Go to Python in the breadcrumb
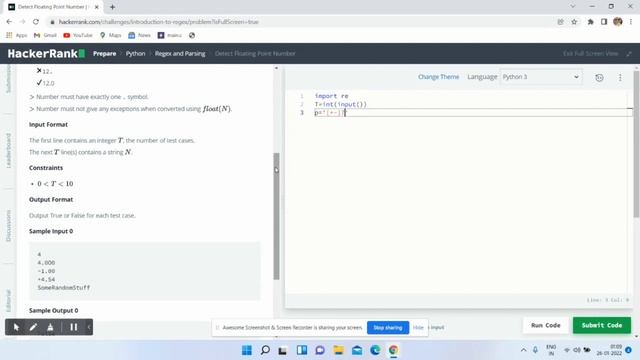This screenshot has width=640, height=360. [136, 53]
